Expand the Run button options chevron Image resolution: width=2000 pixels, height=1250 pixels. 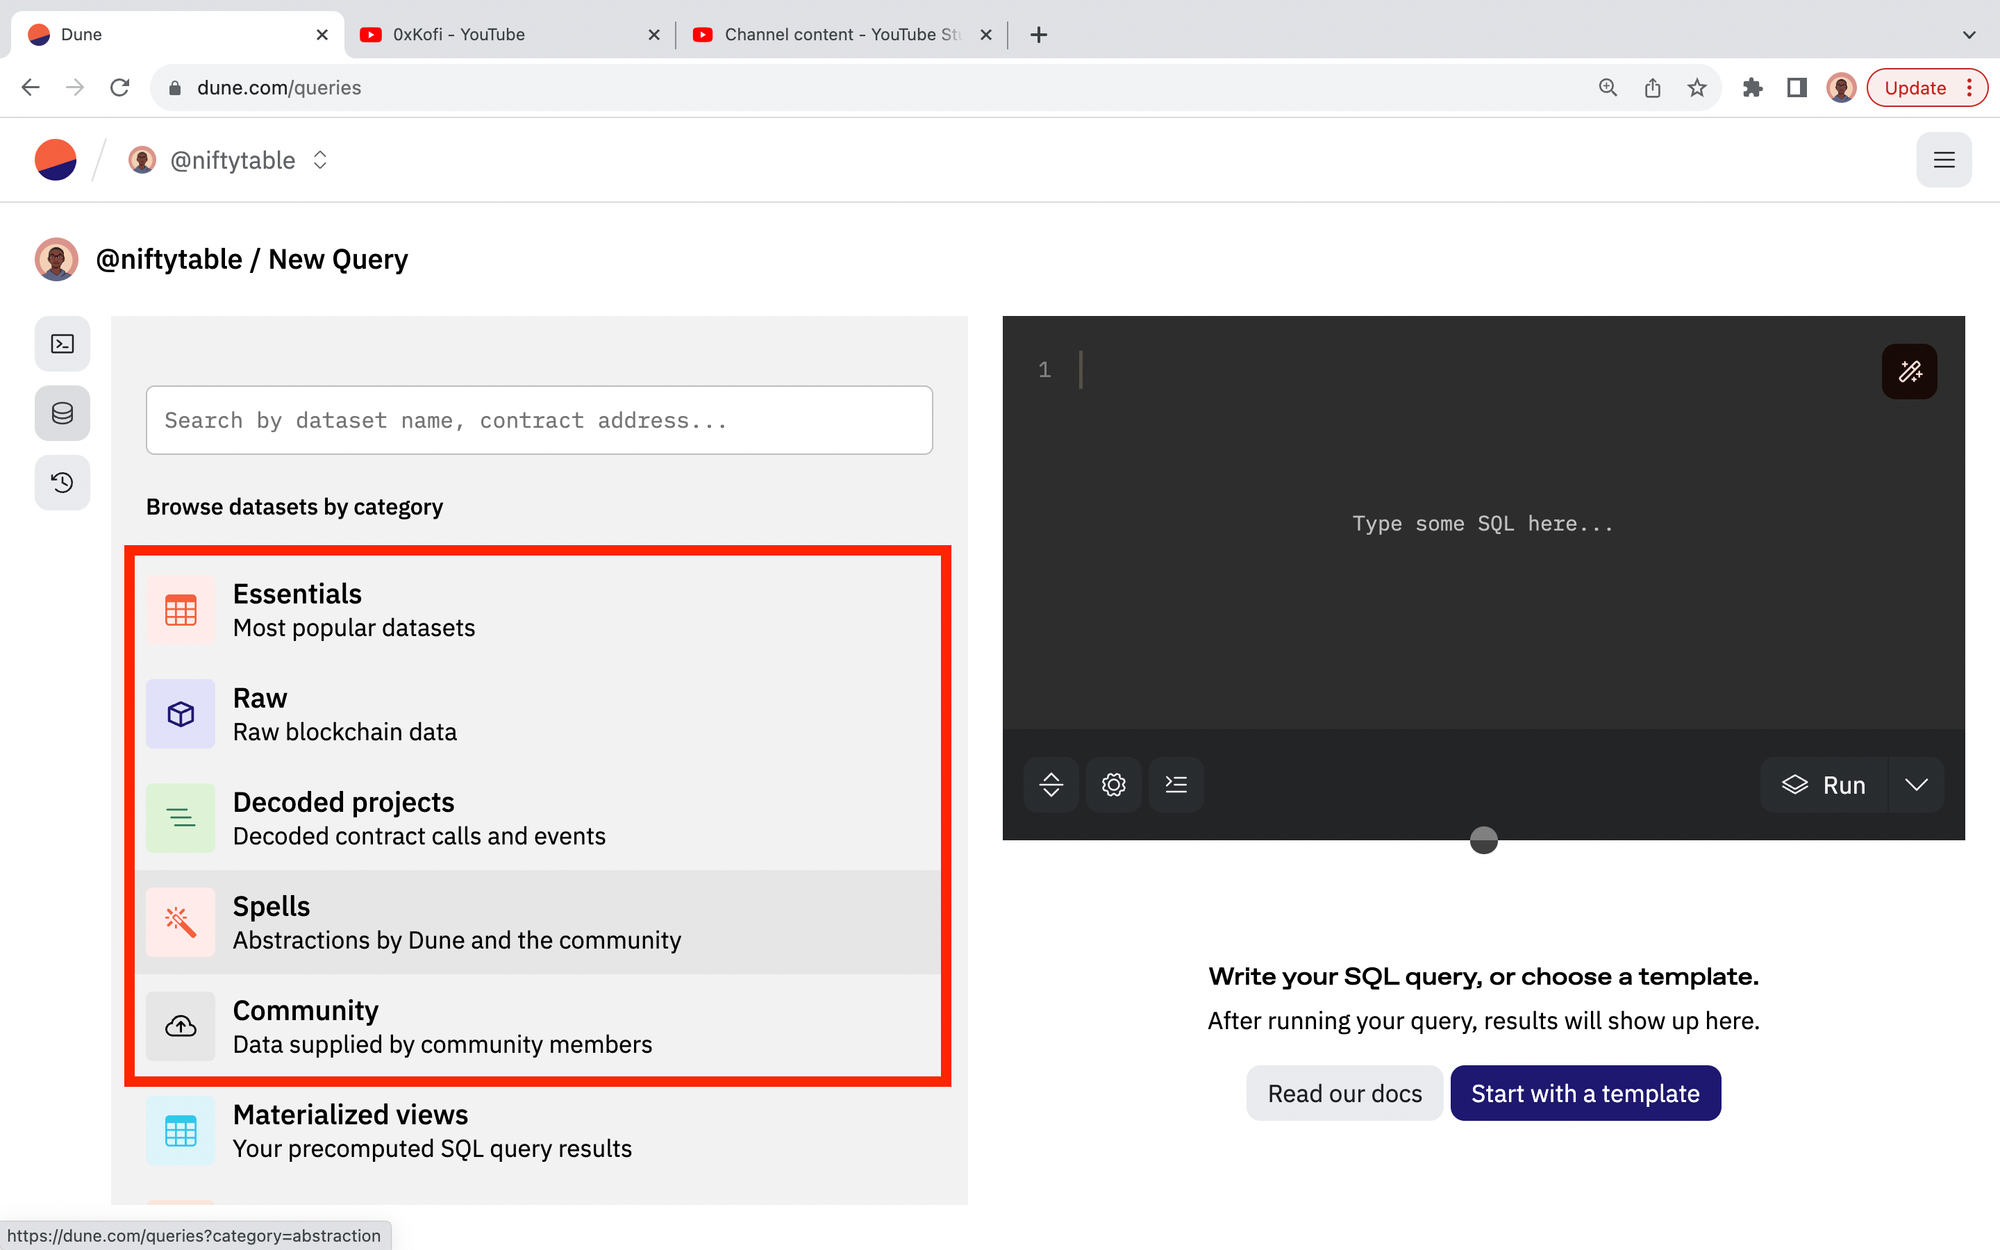click(1916, 785)
